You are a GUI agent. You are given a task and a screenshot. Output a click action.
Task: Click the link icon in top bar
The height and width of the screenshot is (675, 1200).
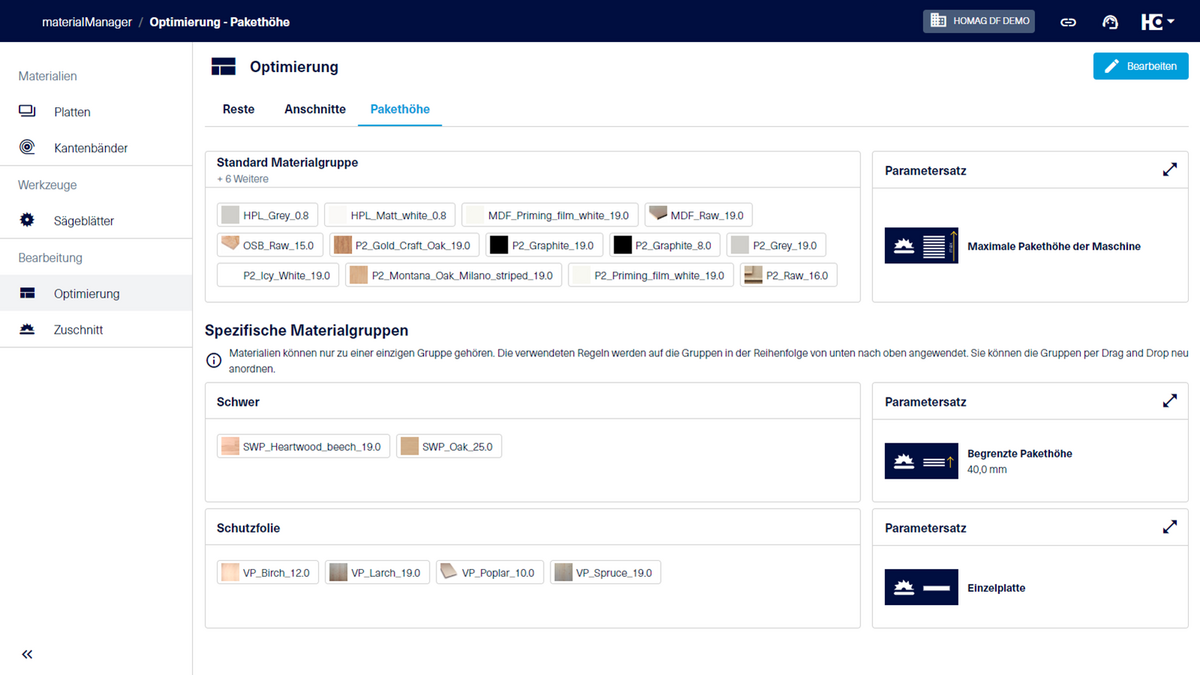(x=1068, y=21)
